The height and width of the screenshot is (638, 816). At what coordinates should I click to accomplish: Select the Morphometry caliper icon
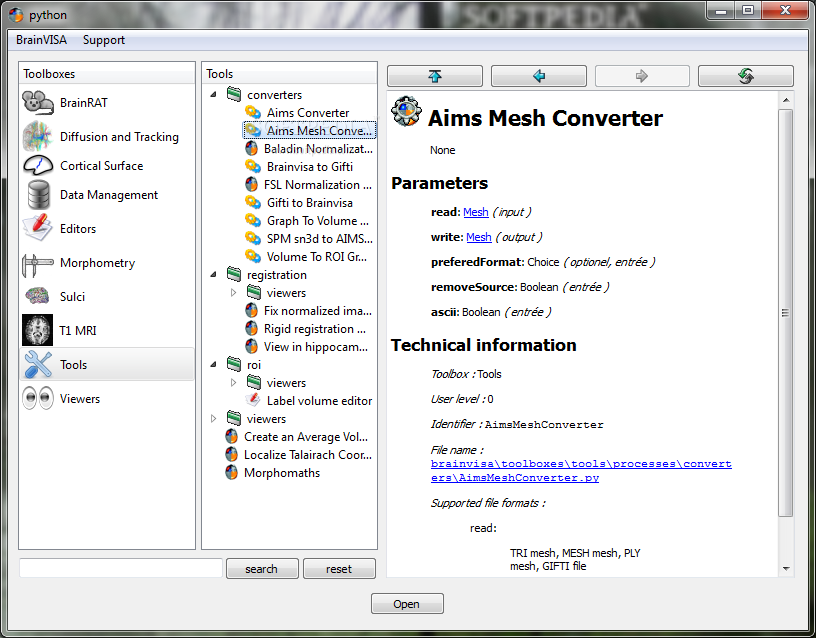[37, 264]
